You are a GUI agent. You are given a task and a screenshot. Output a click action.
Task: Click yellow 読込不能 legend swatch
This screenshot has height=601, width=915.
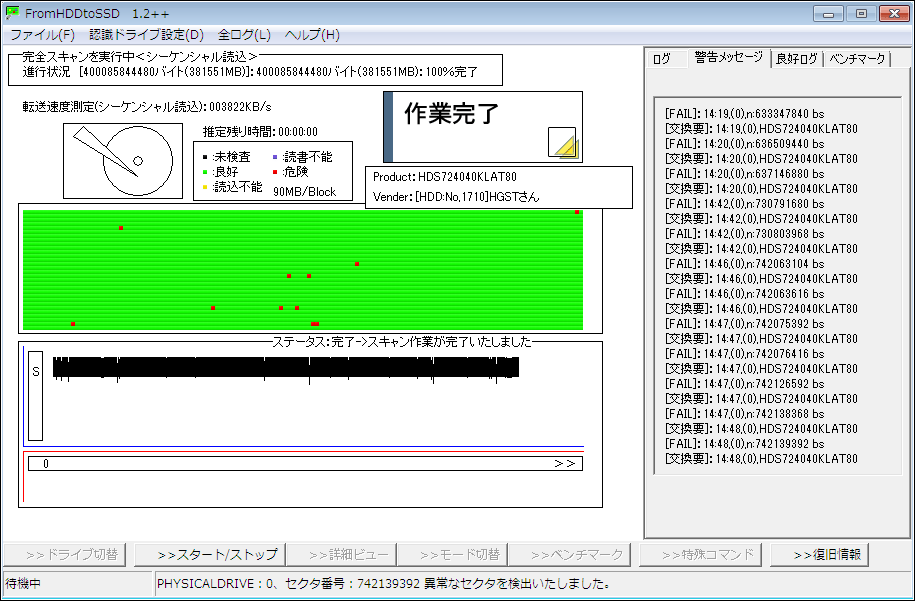tap(205, 187)
